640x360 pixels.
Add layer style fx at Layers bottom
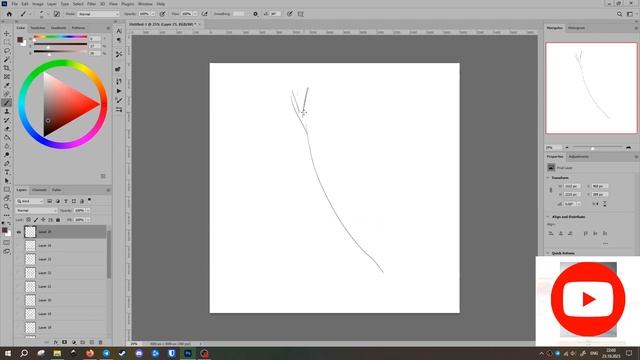tap(56, 342)
